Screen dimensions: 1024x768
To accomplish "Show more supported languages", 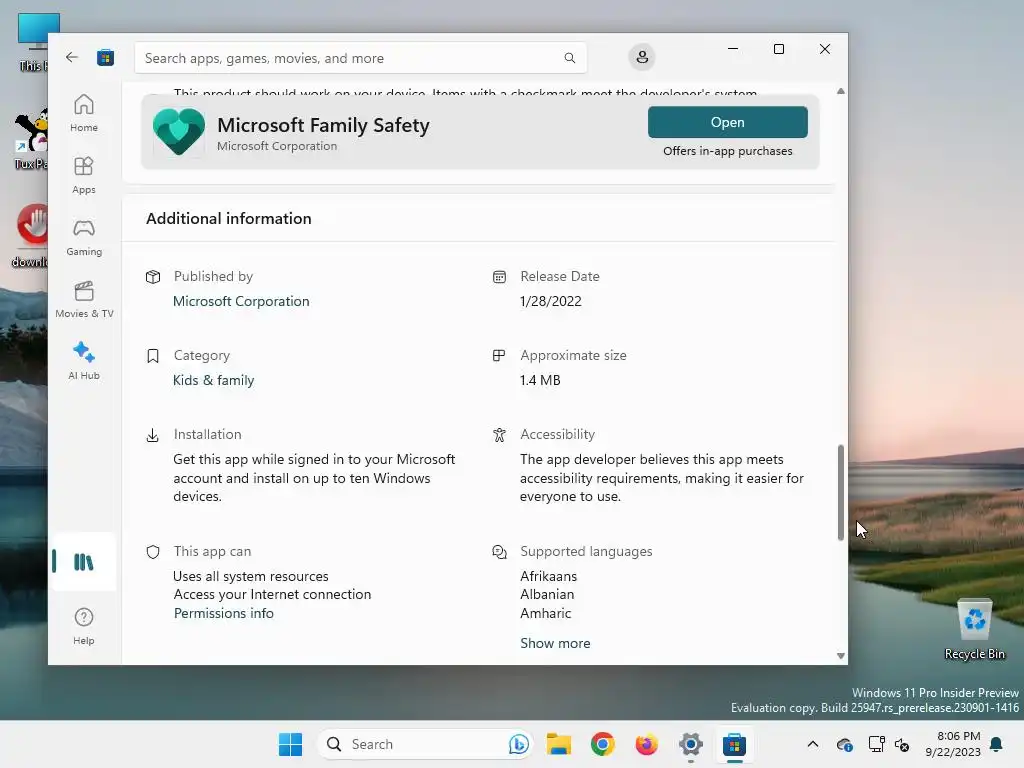I will (555, 643).
